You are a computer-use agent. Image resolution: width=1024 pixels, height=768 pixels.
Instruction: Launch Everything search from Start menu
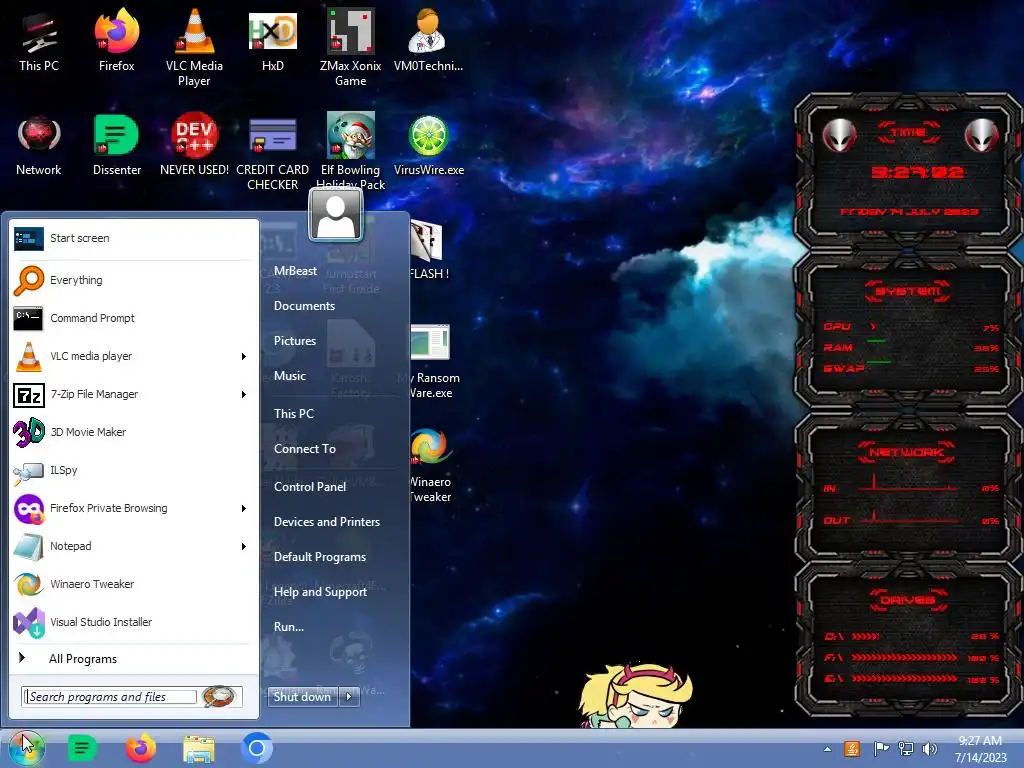(x=134, y=280)
